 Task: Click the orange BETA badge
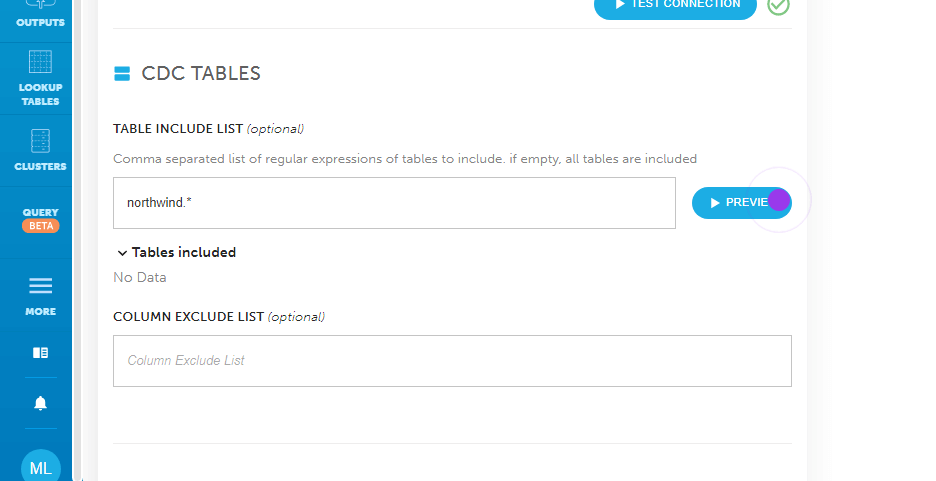41,226
